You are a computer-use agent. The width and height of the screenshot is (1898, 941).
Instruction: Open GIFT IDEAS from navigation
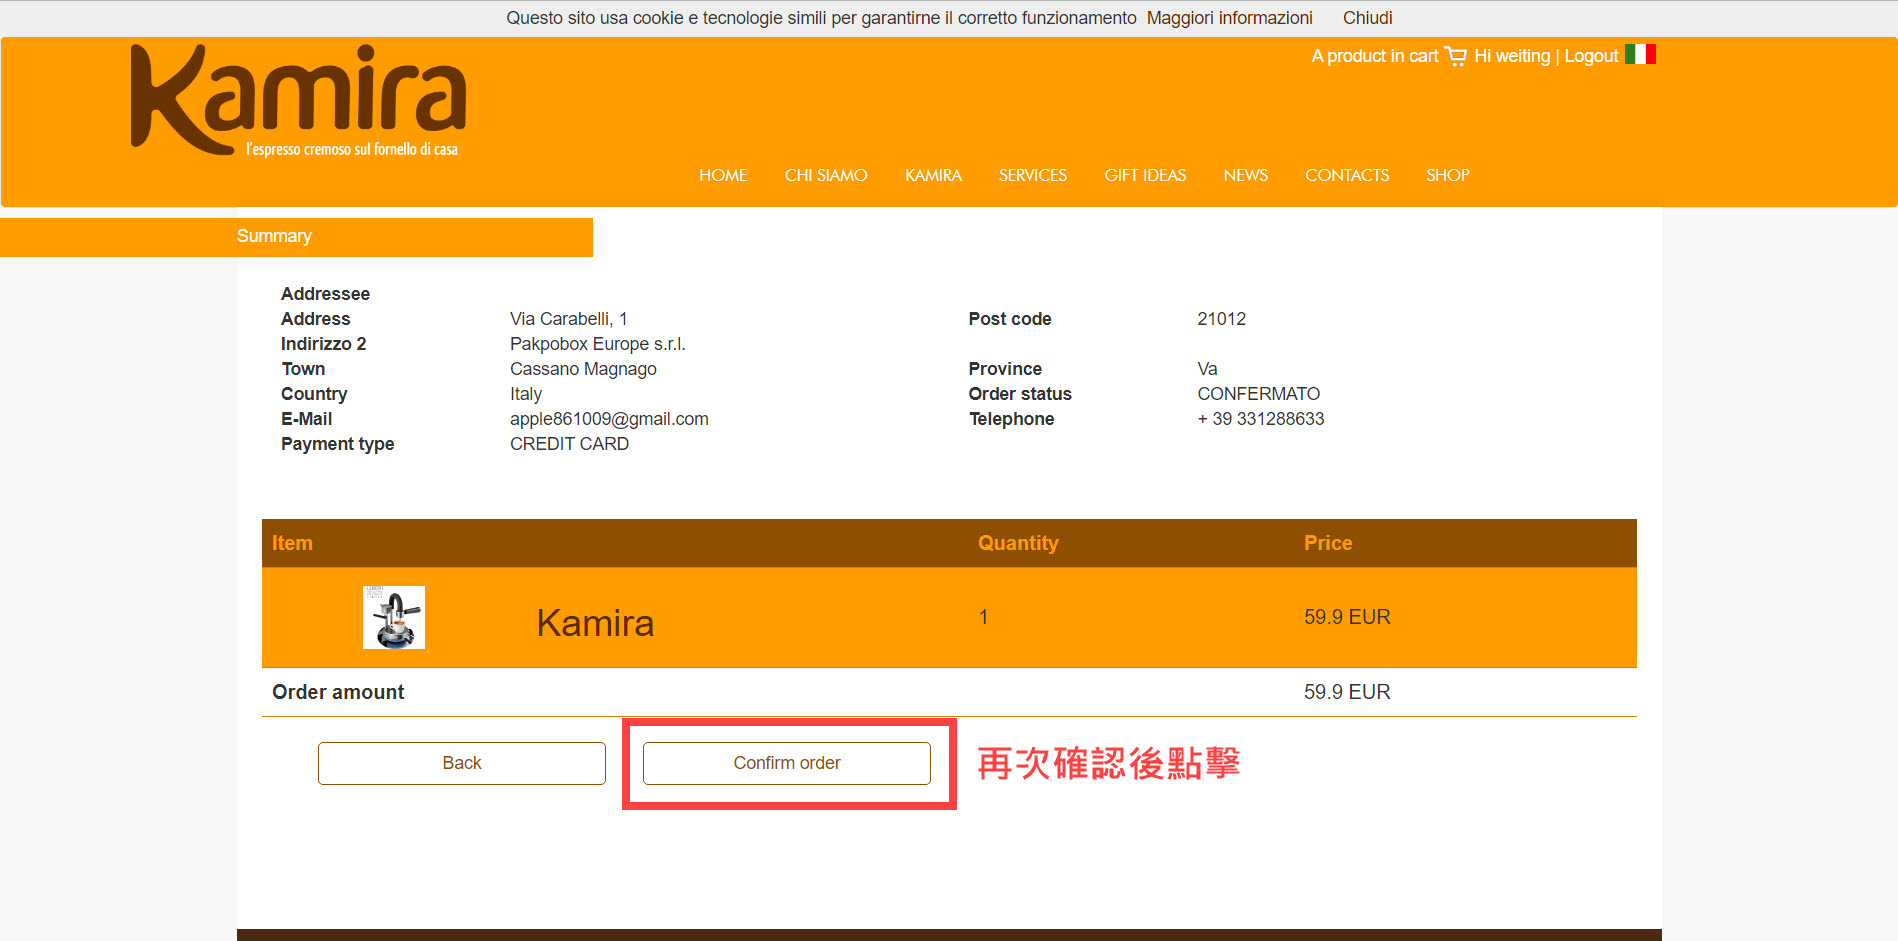[x=1145, y=175]
